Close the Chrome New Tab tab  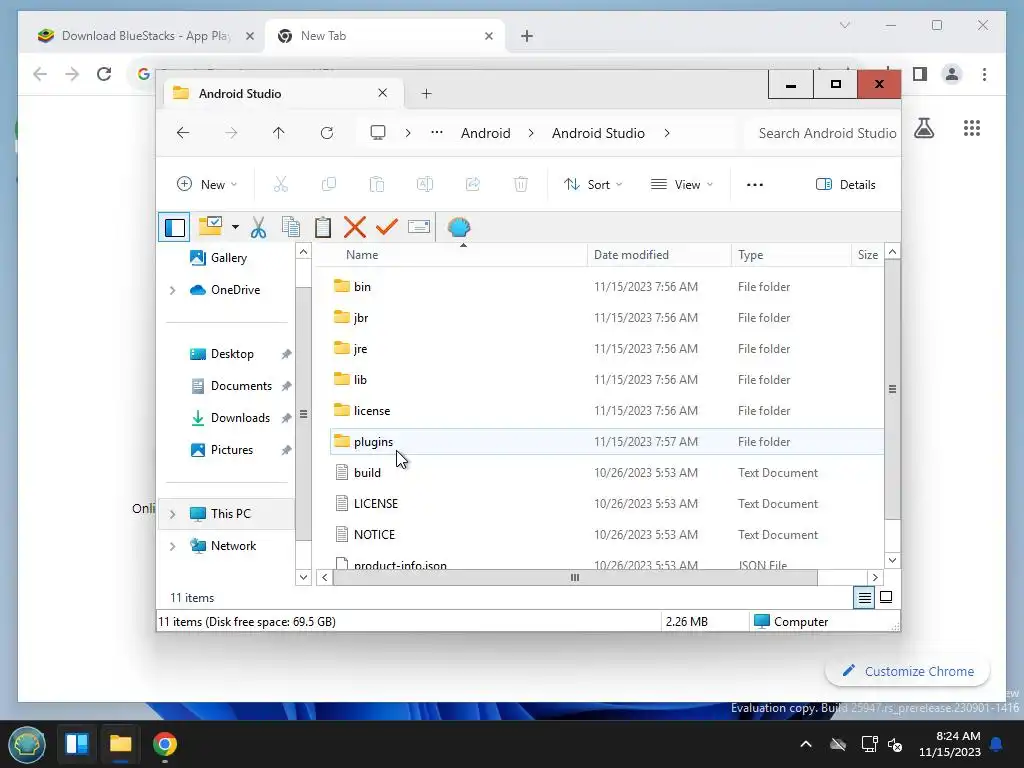pyautogui.click(x=488, y=36)
